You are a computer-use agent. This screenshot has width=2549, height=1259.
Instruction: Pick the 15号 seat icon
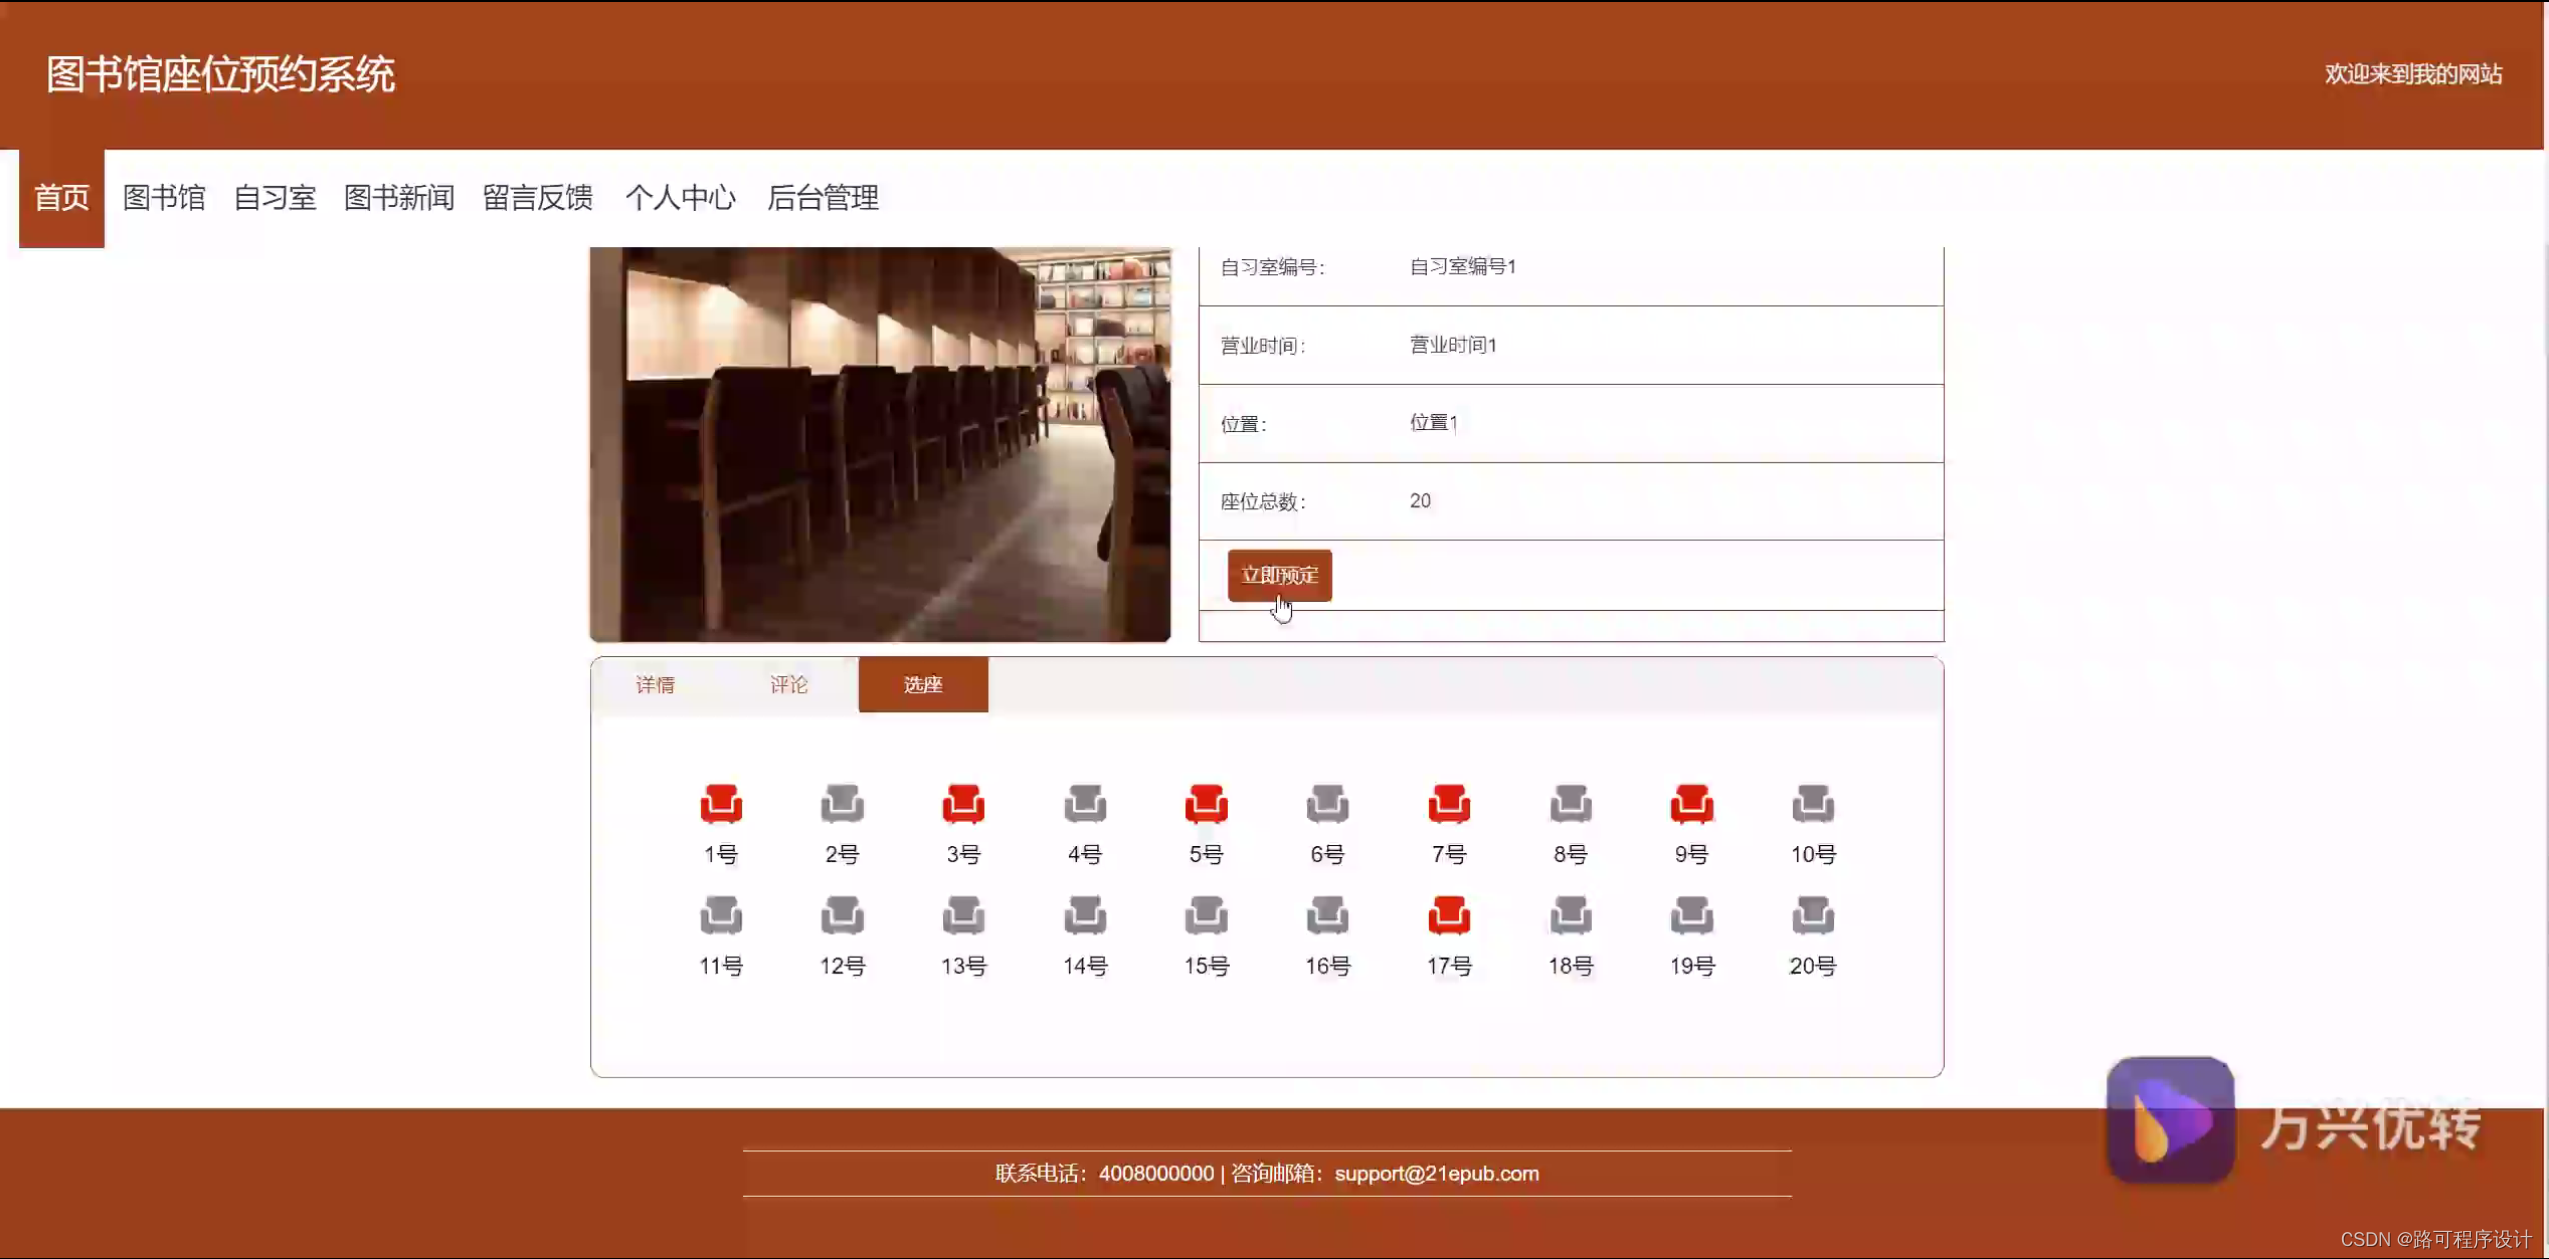click(1206, 915)
